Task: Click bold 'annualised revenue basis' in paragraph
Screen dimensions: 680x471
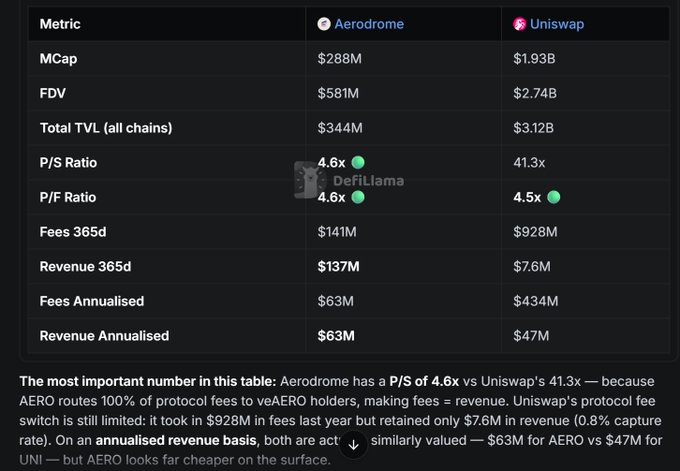Action: pyautogui.click(x=176, y=441)
